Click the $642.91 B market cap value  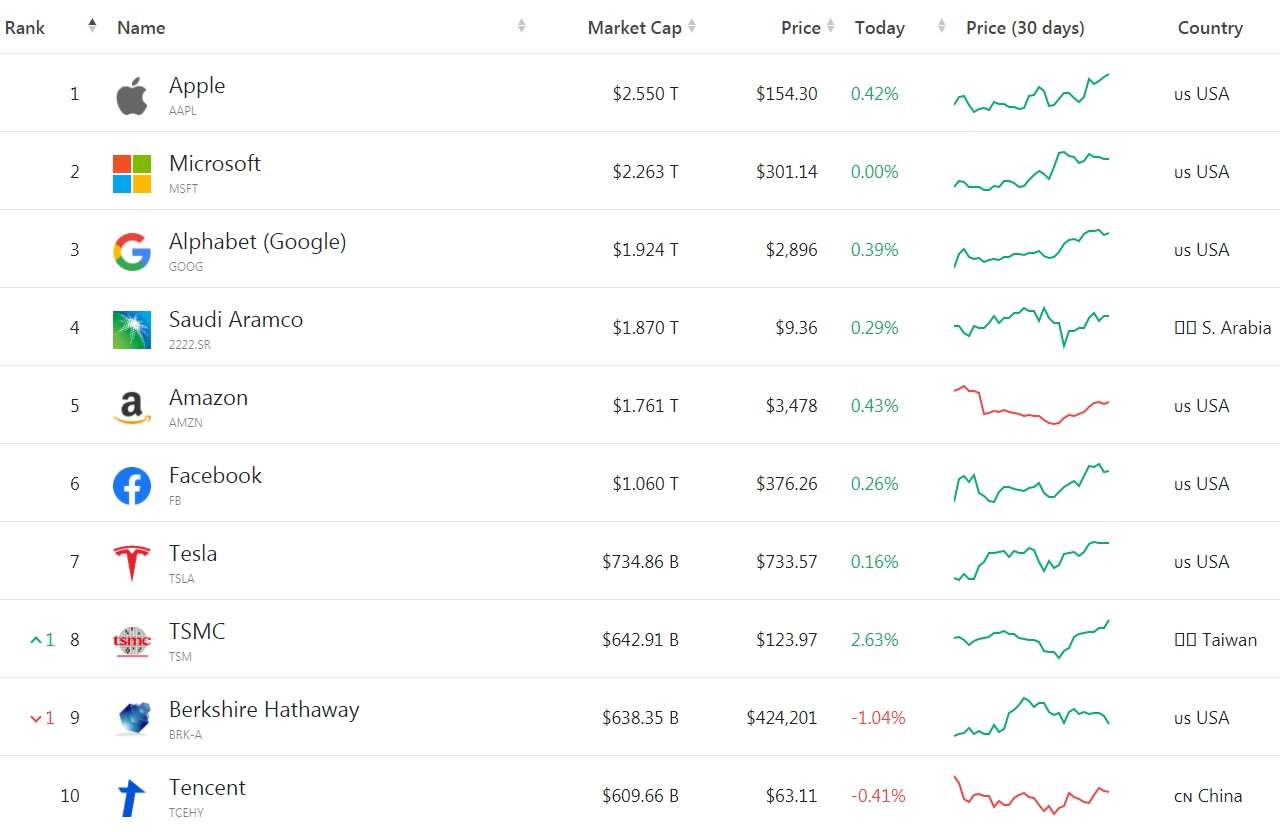640,640
